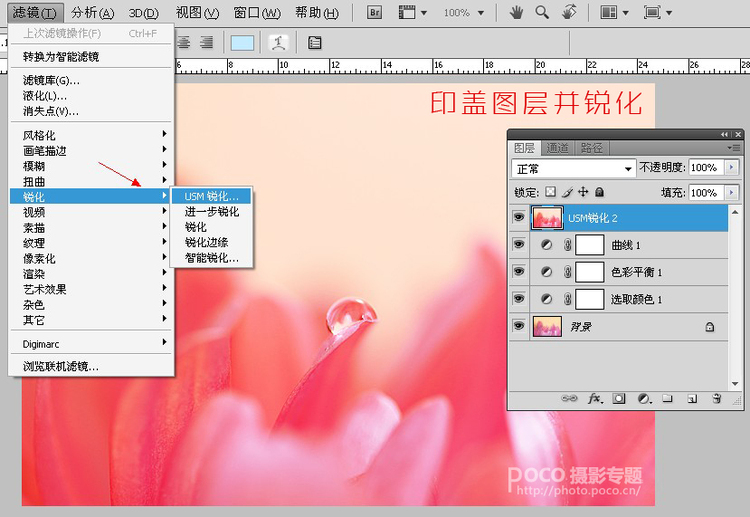Image resolution: width=750 pixels, height=517 pixels.
Task: Click the View Extras filmstrip icon
Action: pos(407,12)
